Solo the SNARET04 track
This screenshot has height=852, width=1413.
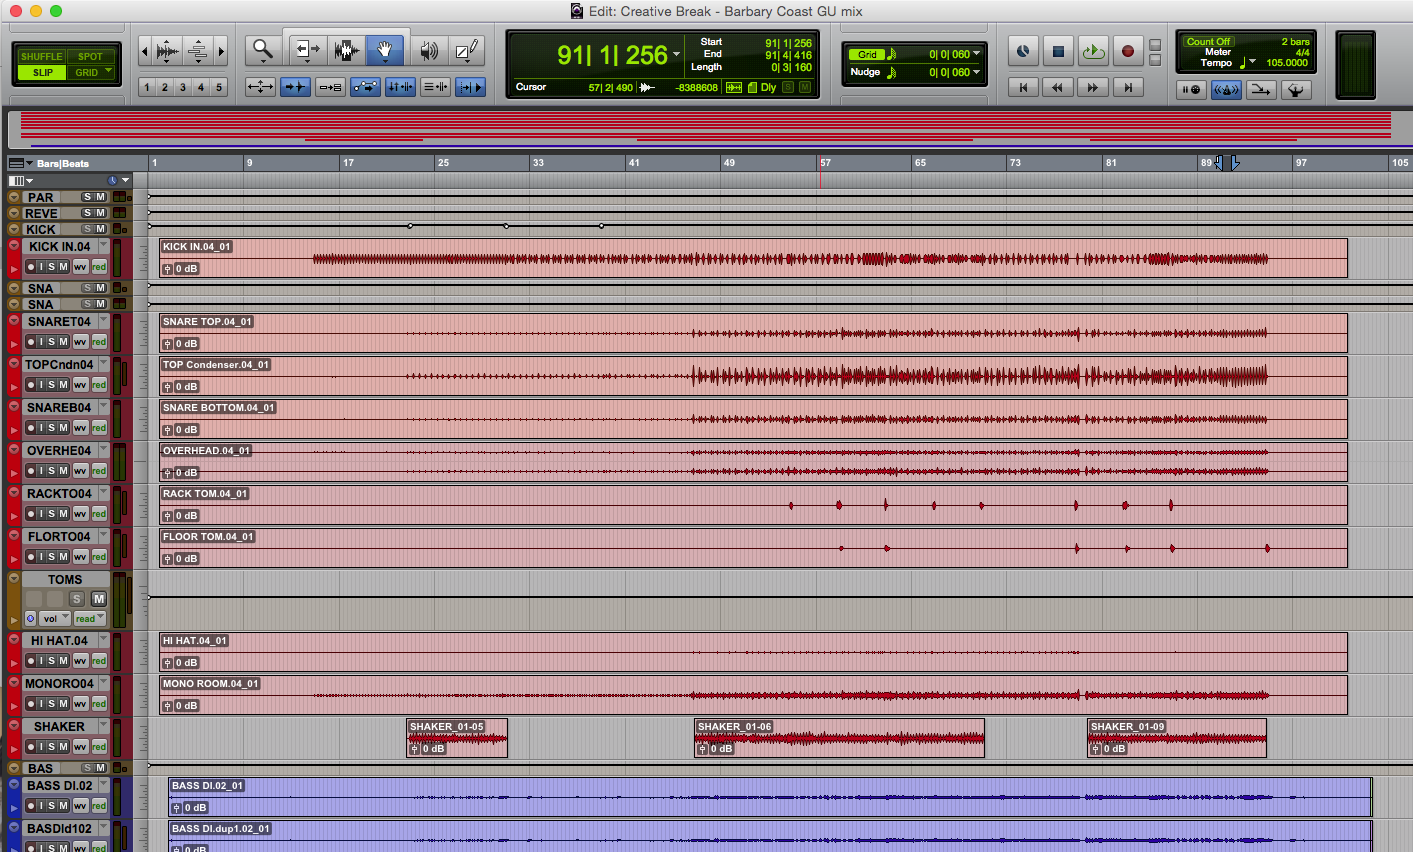52,342
